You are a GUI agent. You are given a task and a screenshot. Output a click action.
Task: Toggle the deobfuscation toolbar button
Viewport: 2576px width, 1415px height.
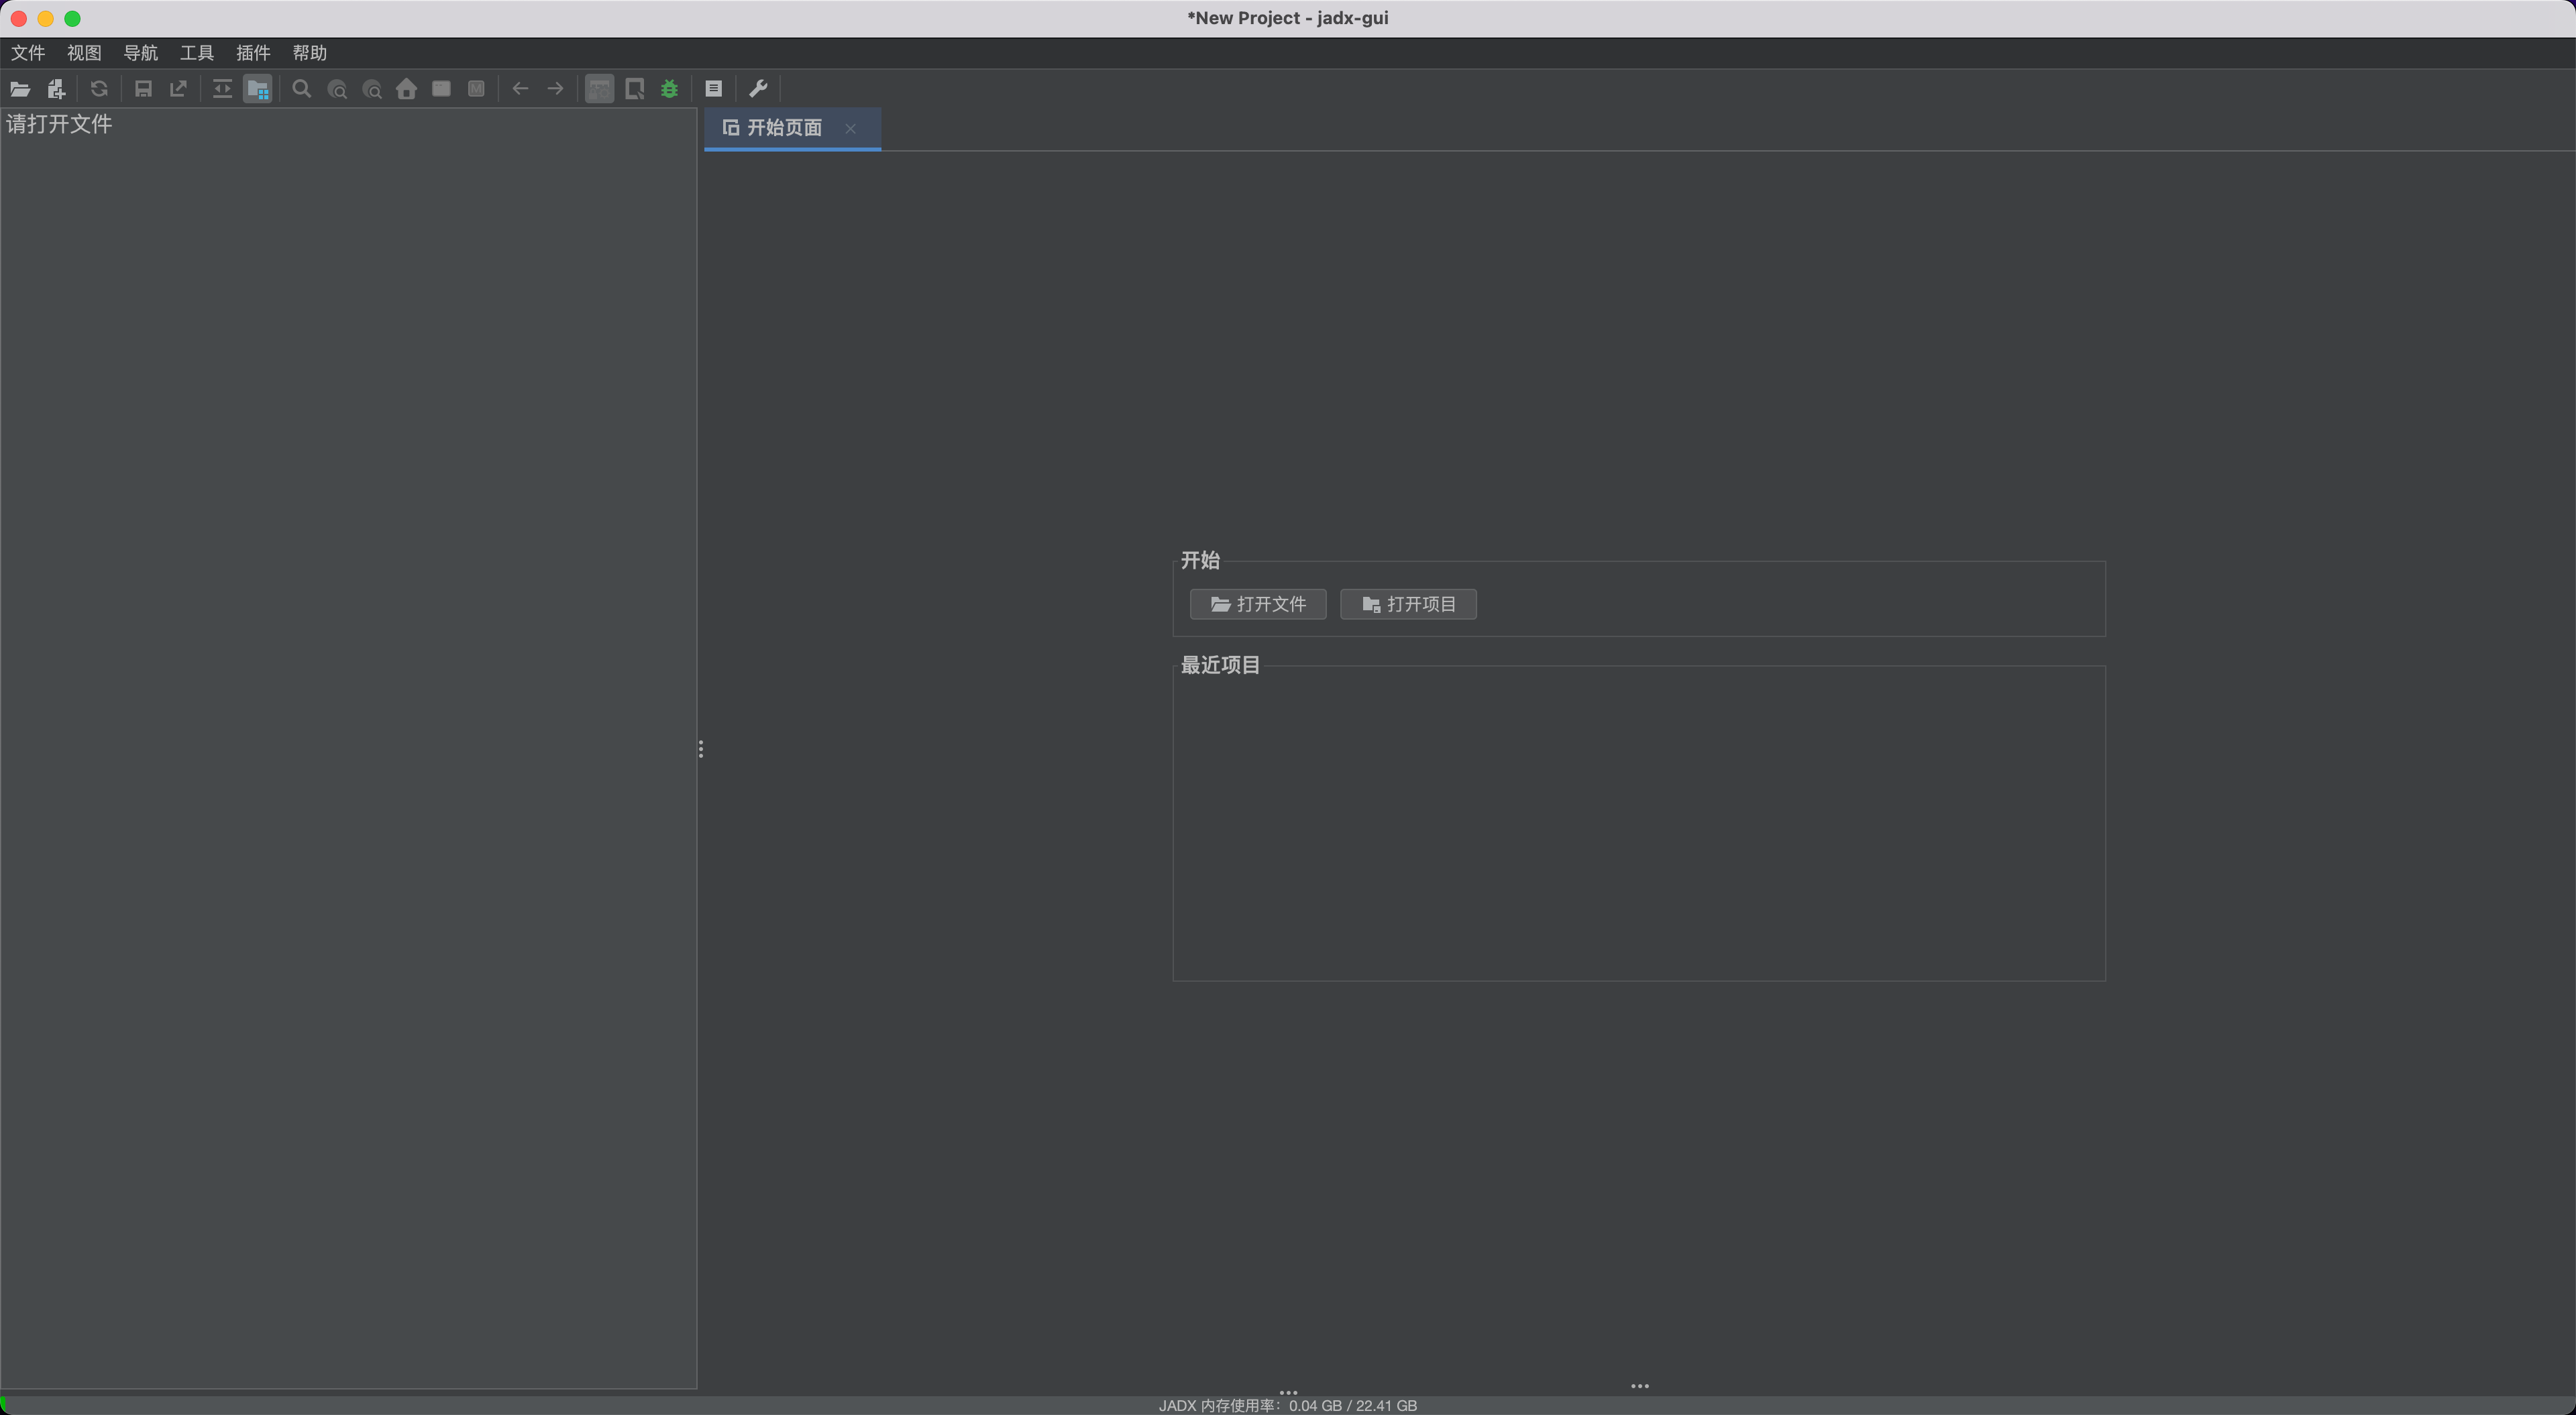point(599,89)
